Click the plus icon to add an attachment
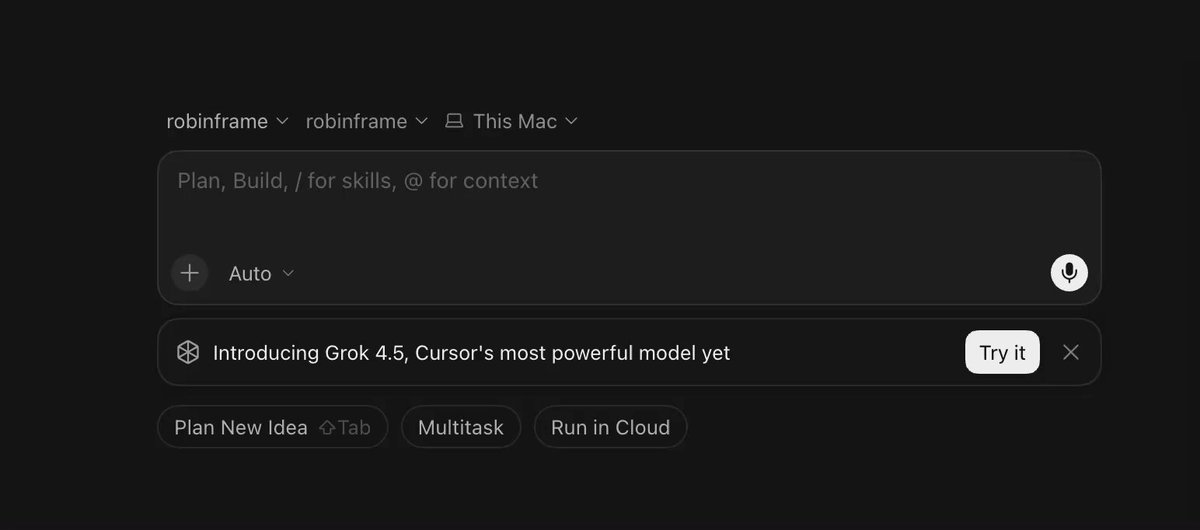Image resolution: width=1200 pixels, height=530 pixels. 189,273
